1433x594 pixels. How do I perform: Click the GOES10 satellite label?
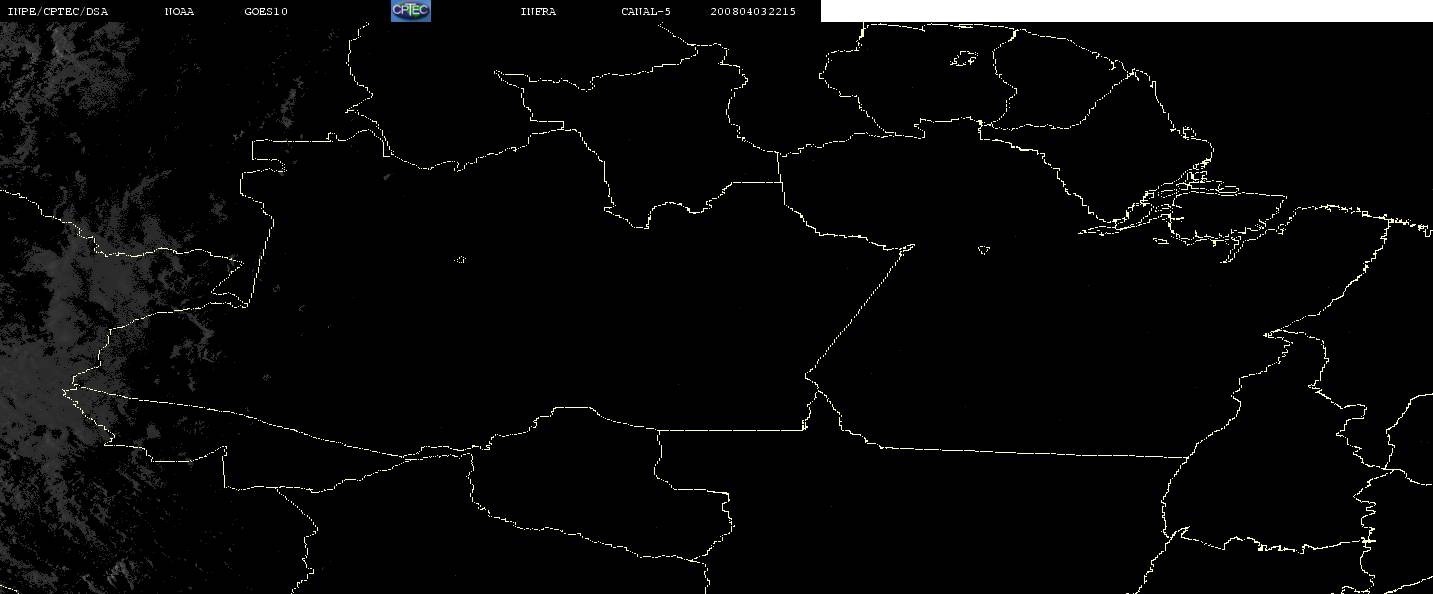[x=266, y=12]
